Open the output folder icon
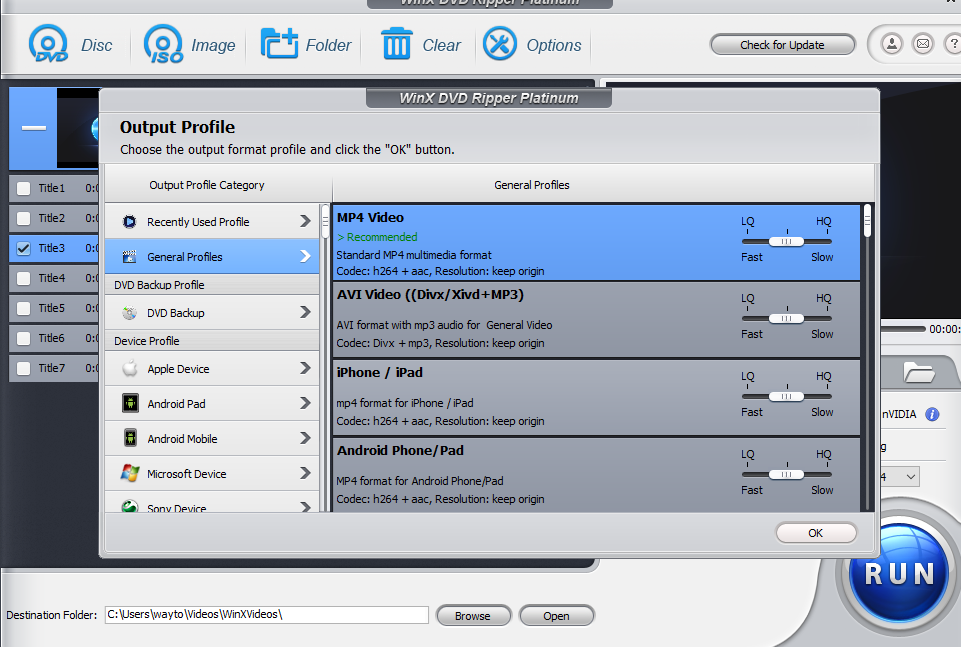The height and width of the screenshot is (647, 961). coord(919,372)
